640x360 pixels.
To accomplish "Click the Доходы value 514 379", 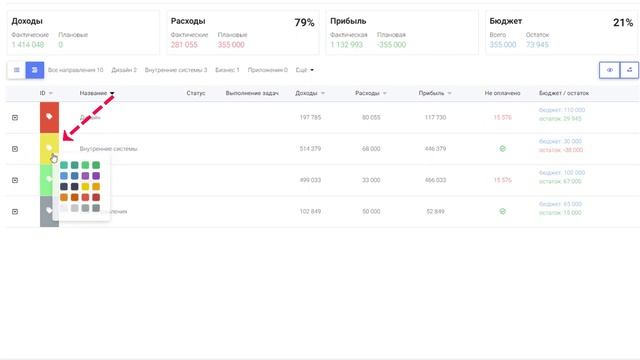I will click(x=310, y=149).
